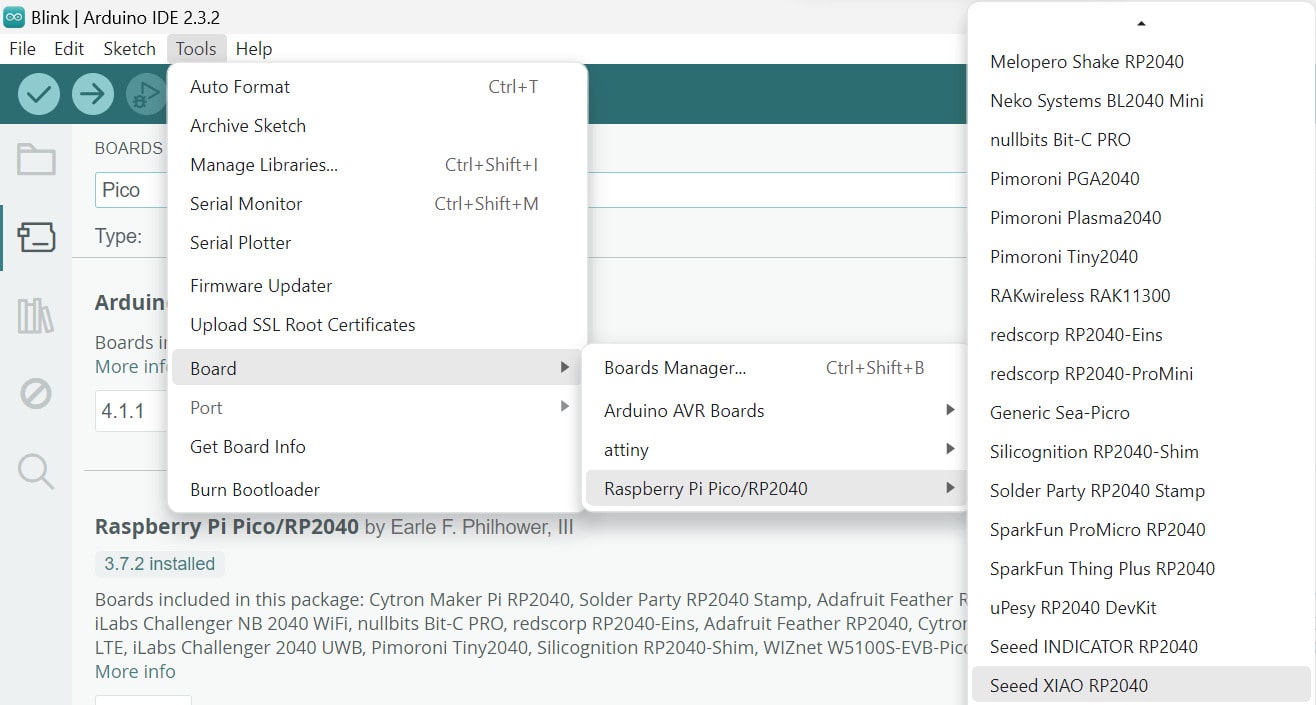1316x705 pixels.
Task: Choose Auto Format from Tools menu
Action: (377, 87)
